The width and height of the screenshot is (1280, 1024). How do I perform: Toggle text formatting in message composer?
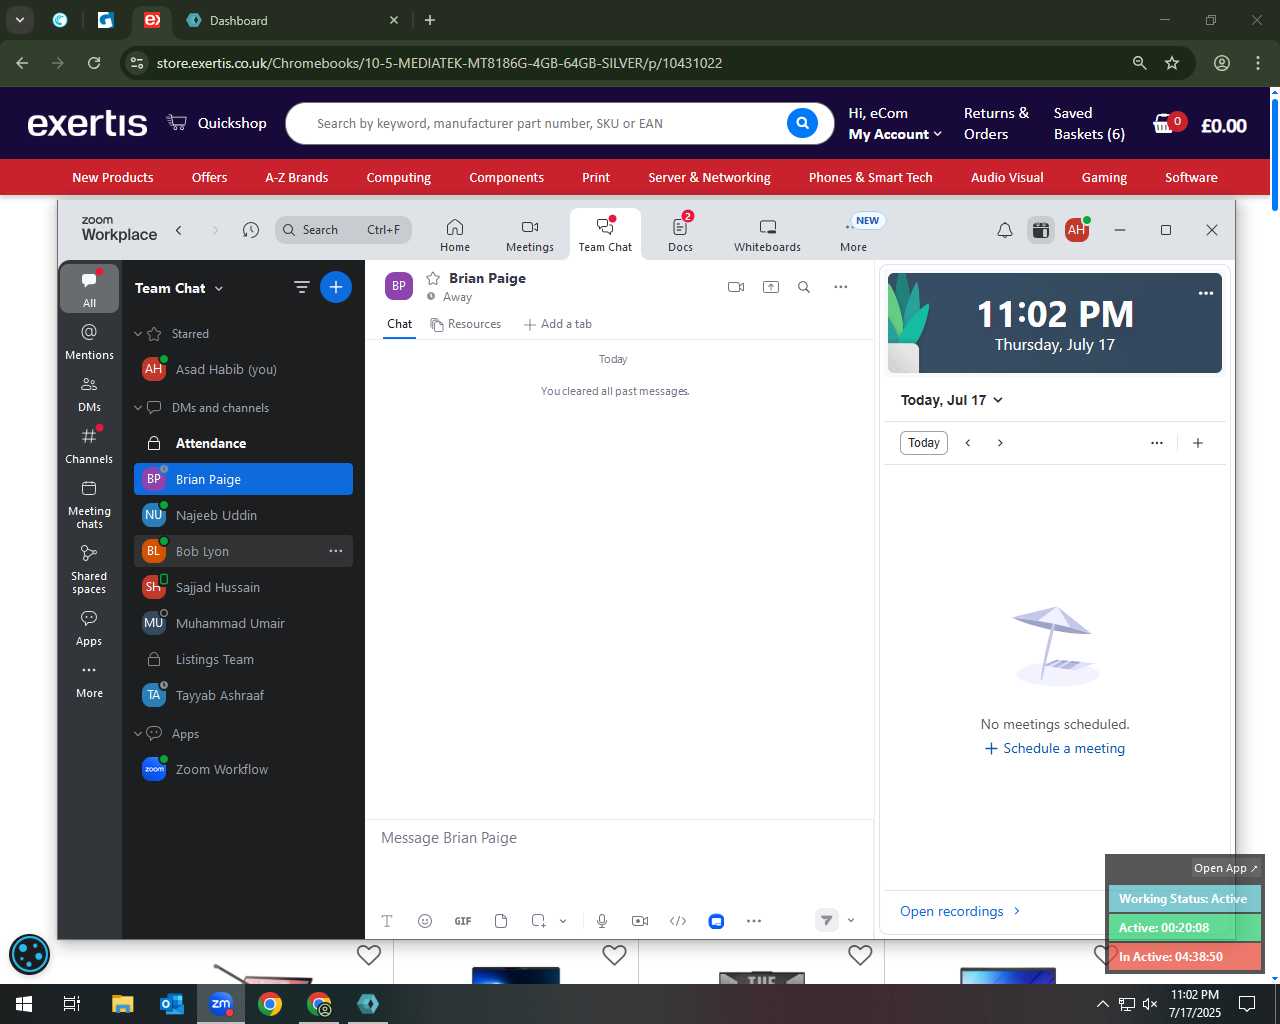click(387, 921)
